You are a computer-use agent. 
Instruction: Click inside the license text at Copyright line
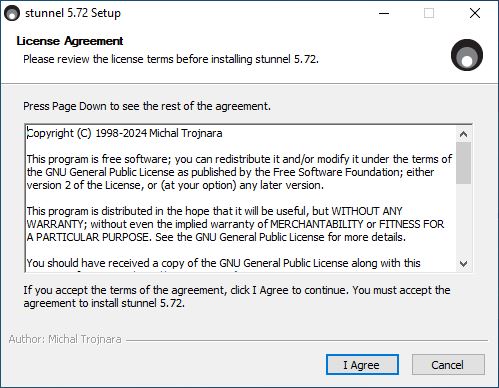125,133
